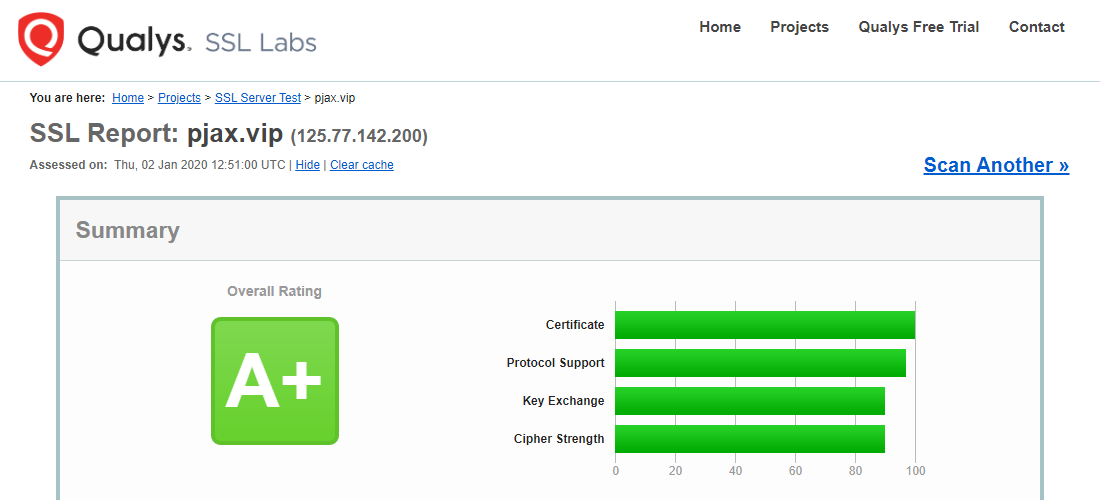
Task: Follow the Home breadcrumb link
Action: (128, 98)
